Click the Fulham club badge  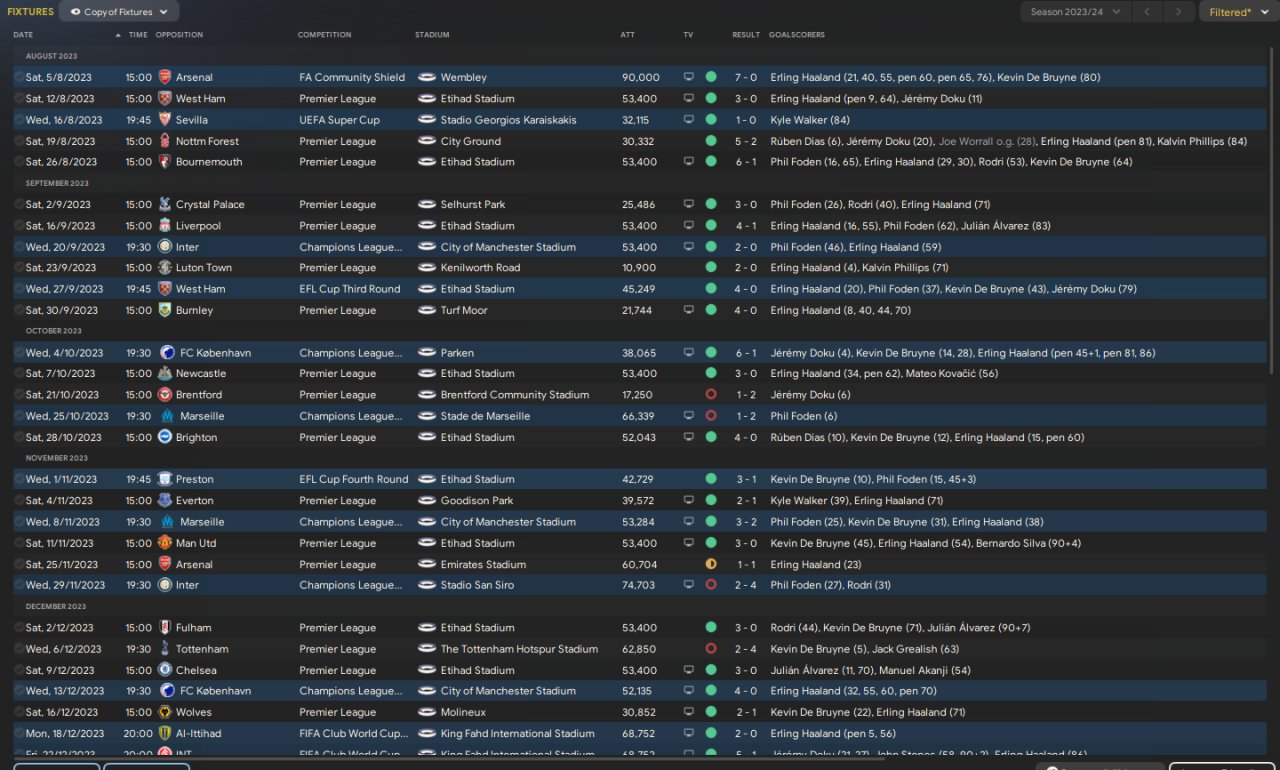[165, 628]
